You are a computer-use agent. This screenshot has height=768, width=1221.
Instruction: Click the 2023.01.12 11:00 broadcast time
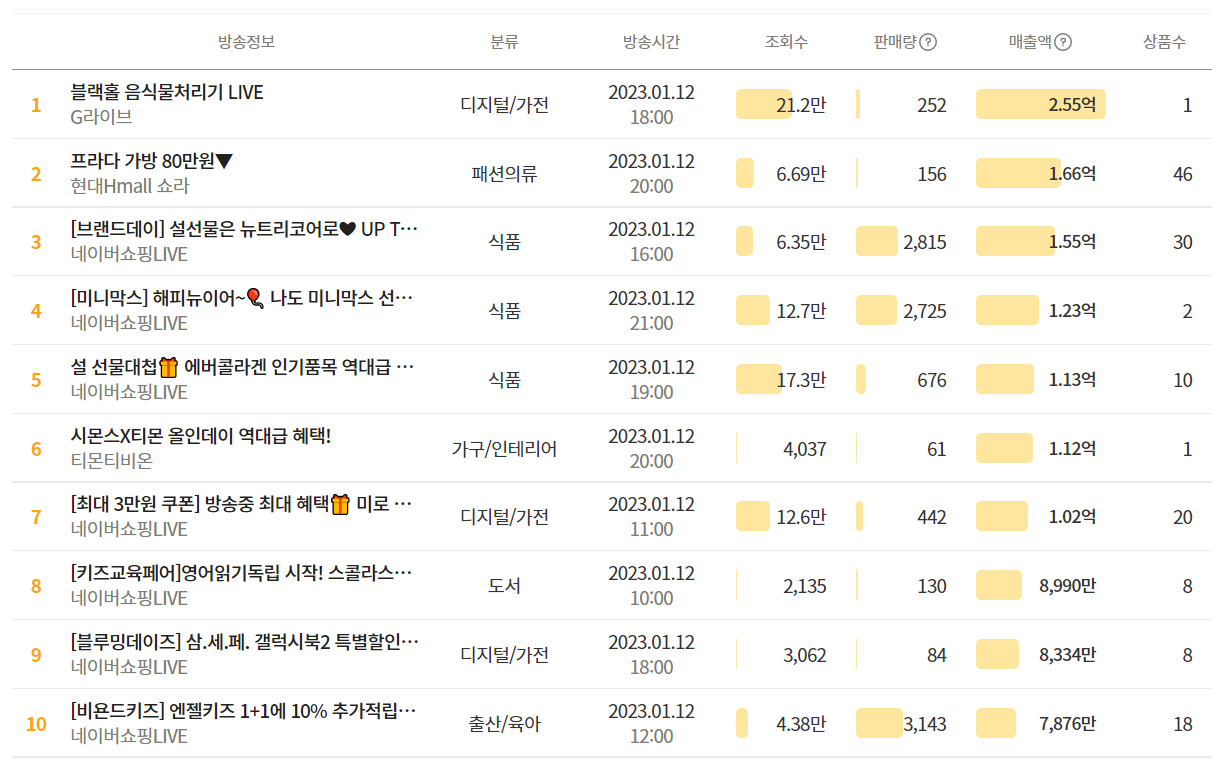pyautogui.click(x=651, y=516)
